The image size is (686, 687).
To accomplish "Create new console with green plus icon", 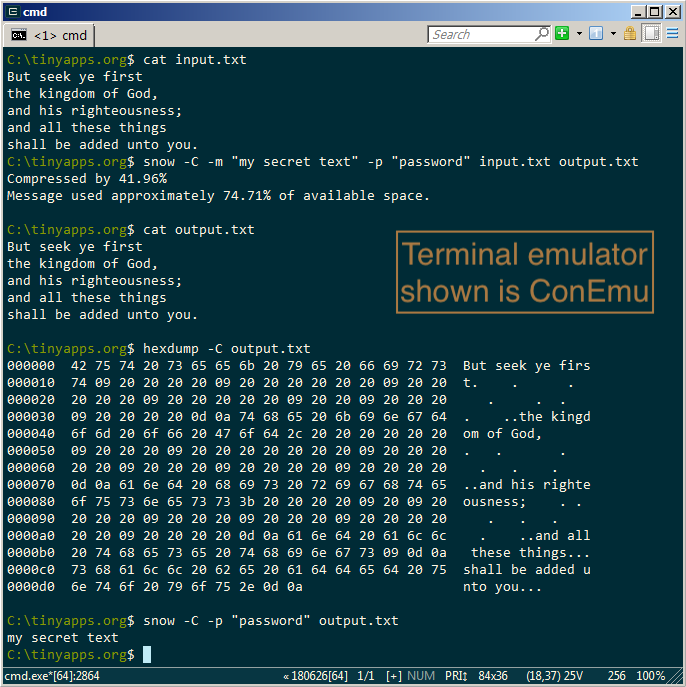I will pos(562,34).
